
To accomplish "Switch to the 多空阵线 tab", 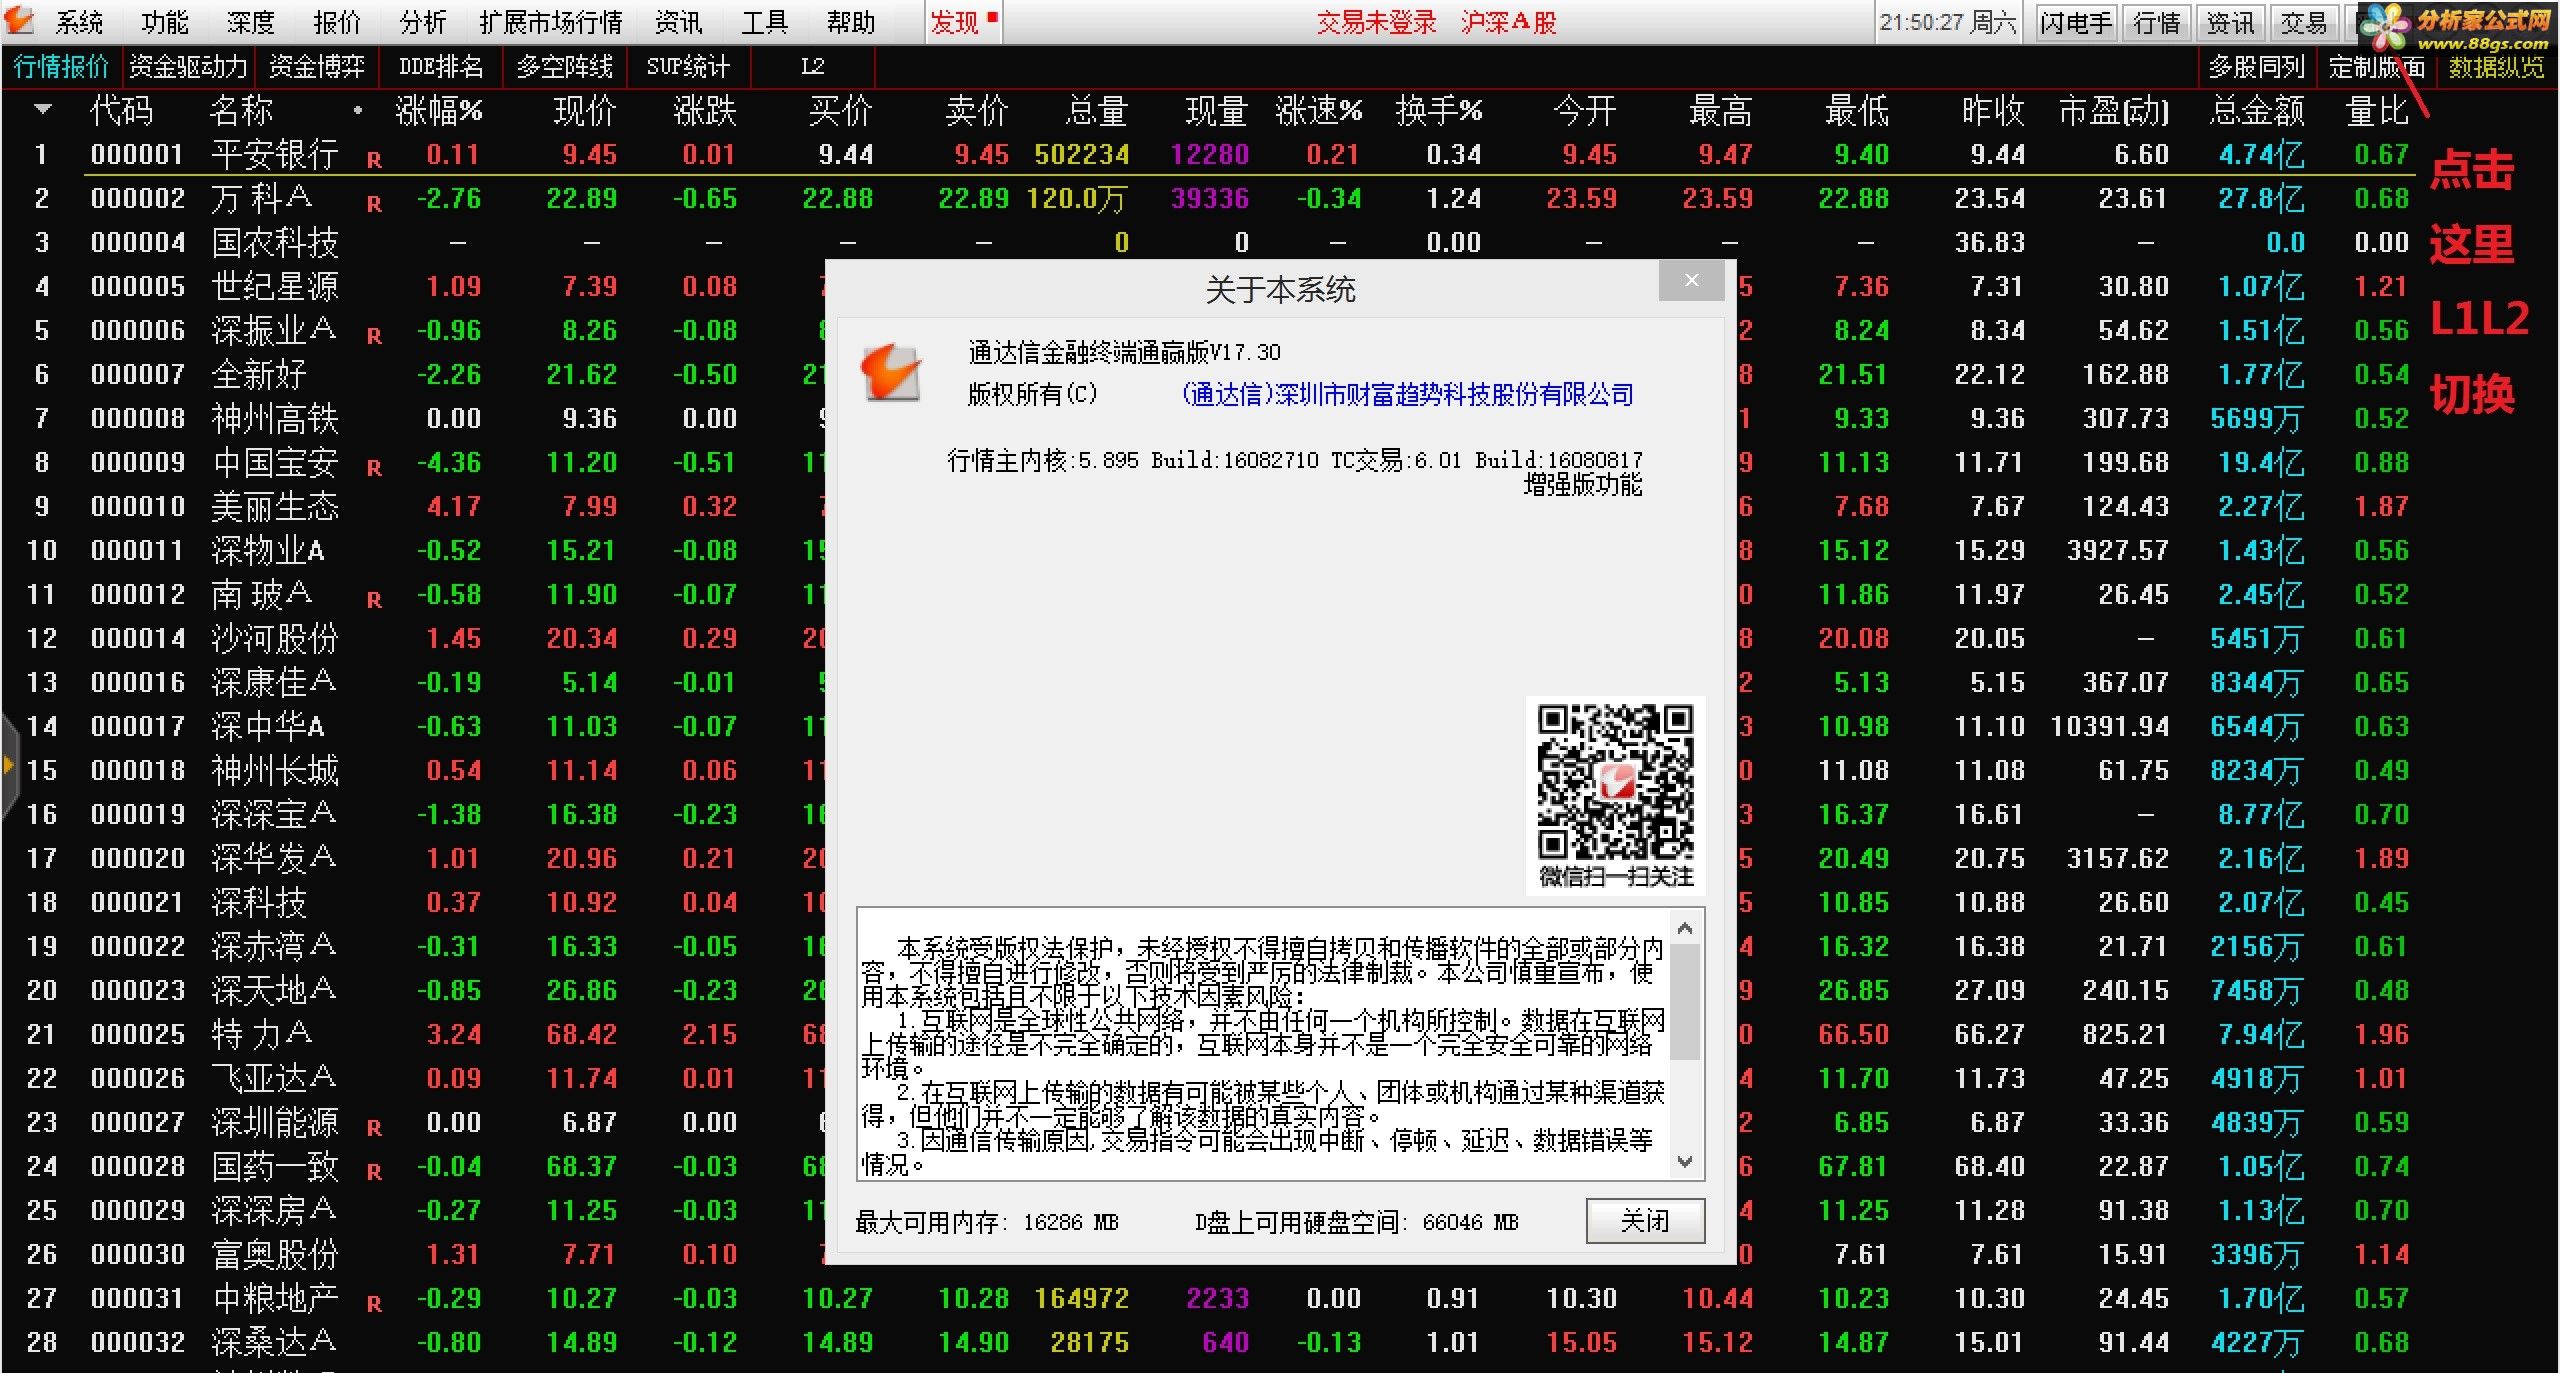I will coord(565,66).
